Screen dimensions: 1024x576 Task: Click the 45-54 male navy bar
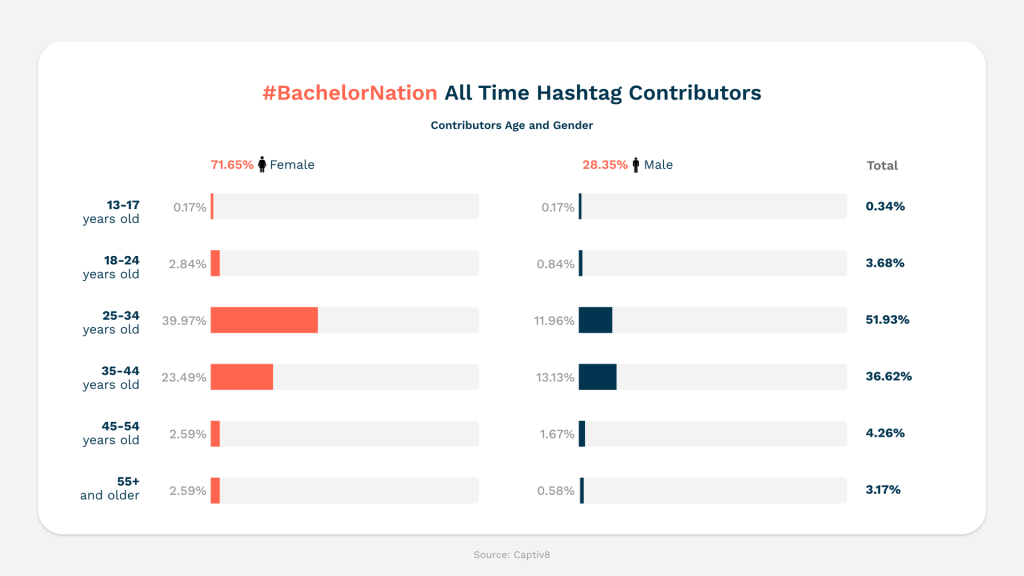582,434
